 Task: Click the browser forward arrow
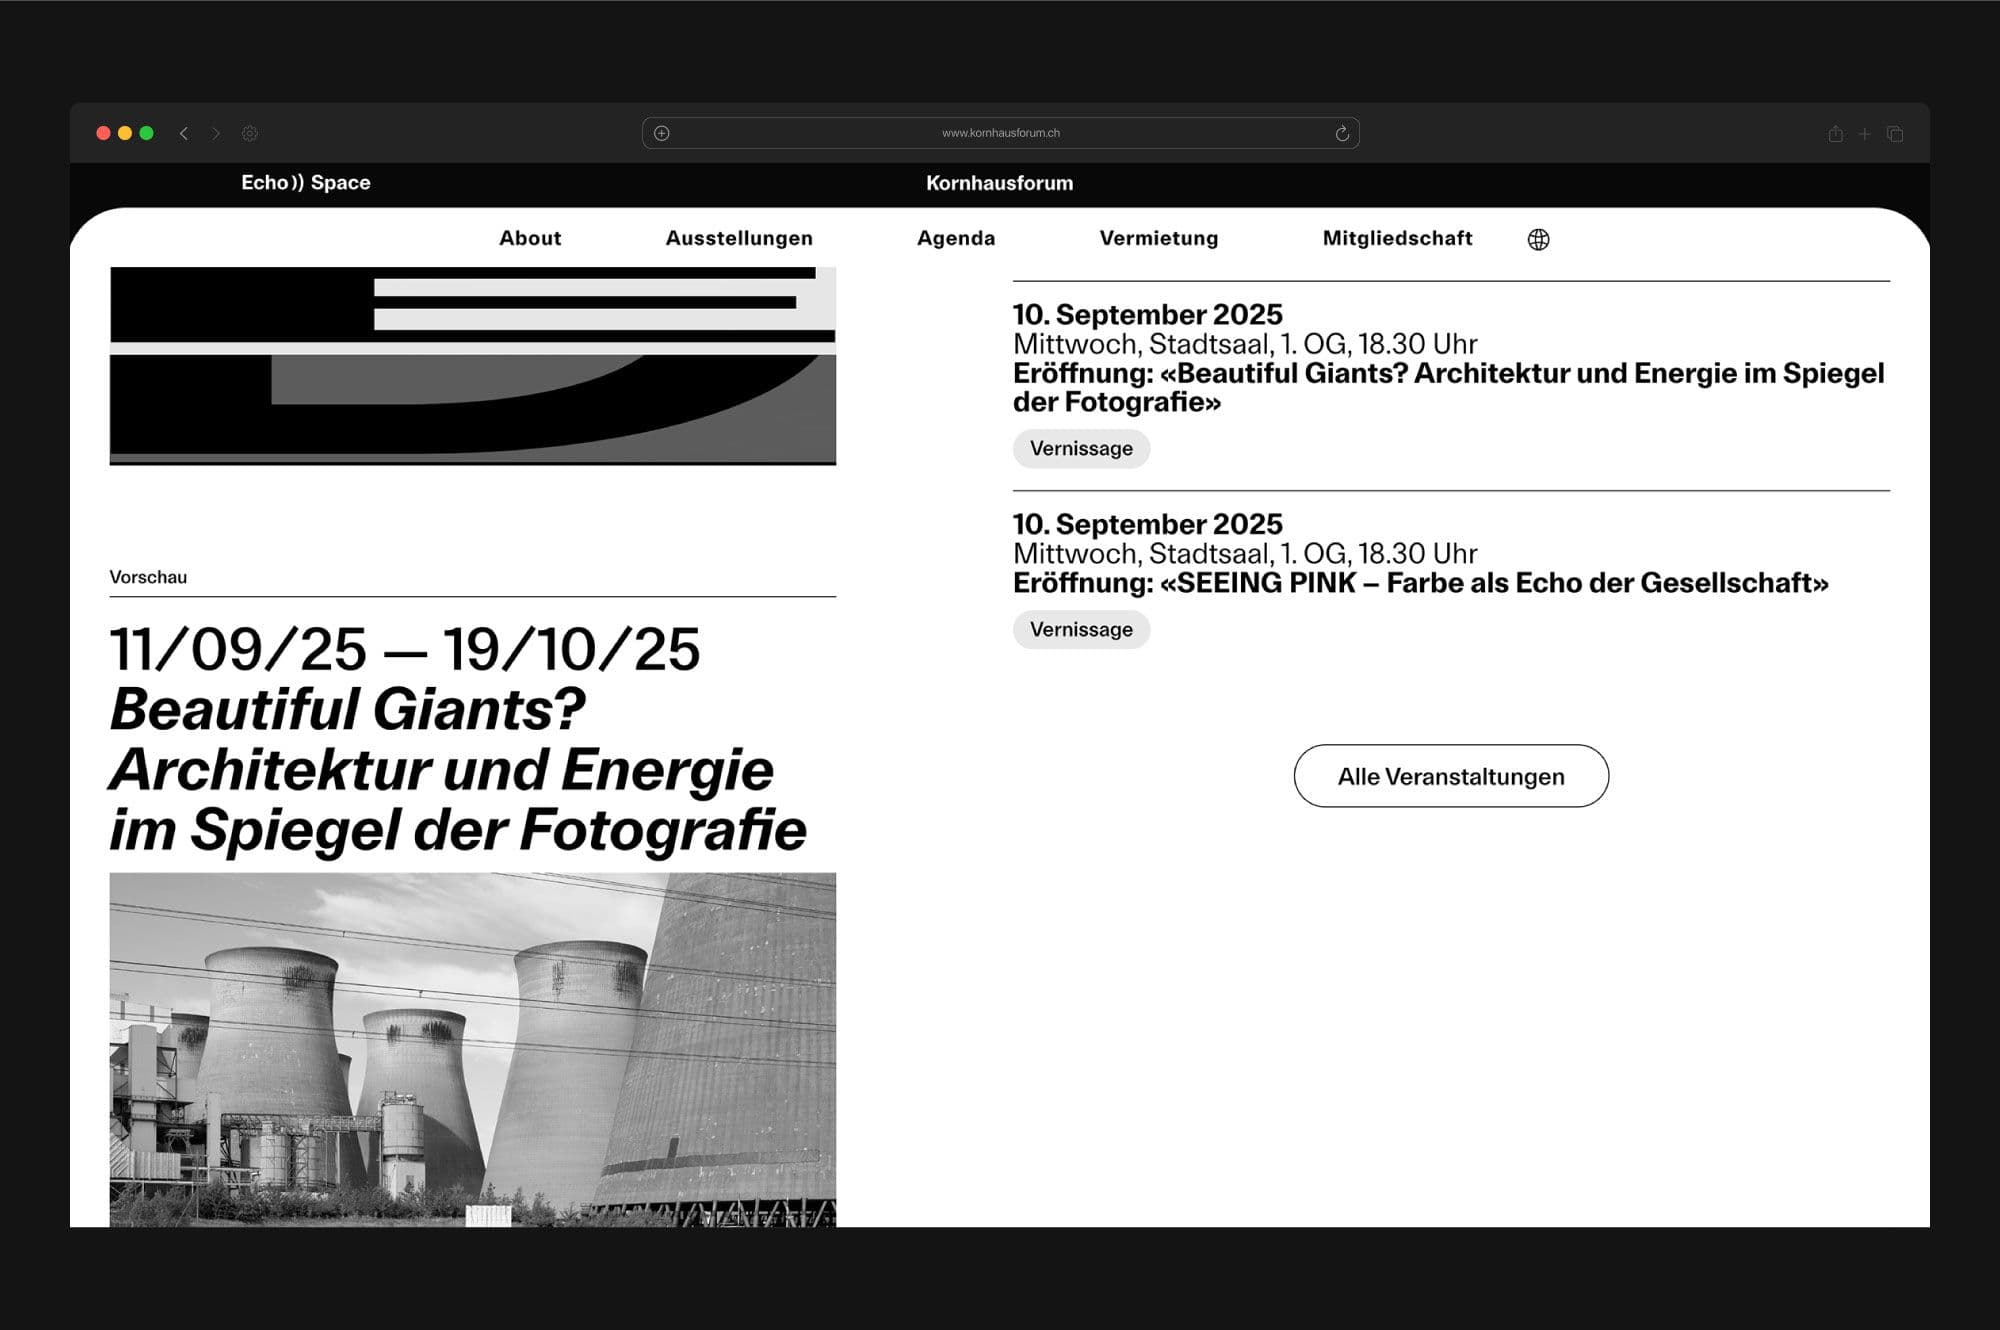click(215, 133)
